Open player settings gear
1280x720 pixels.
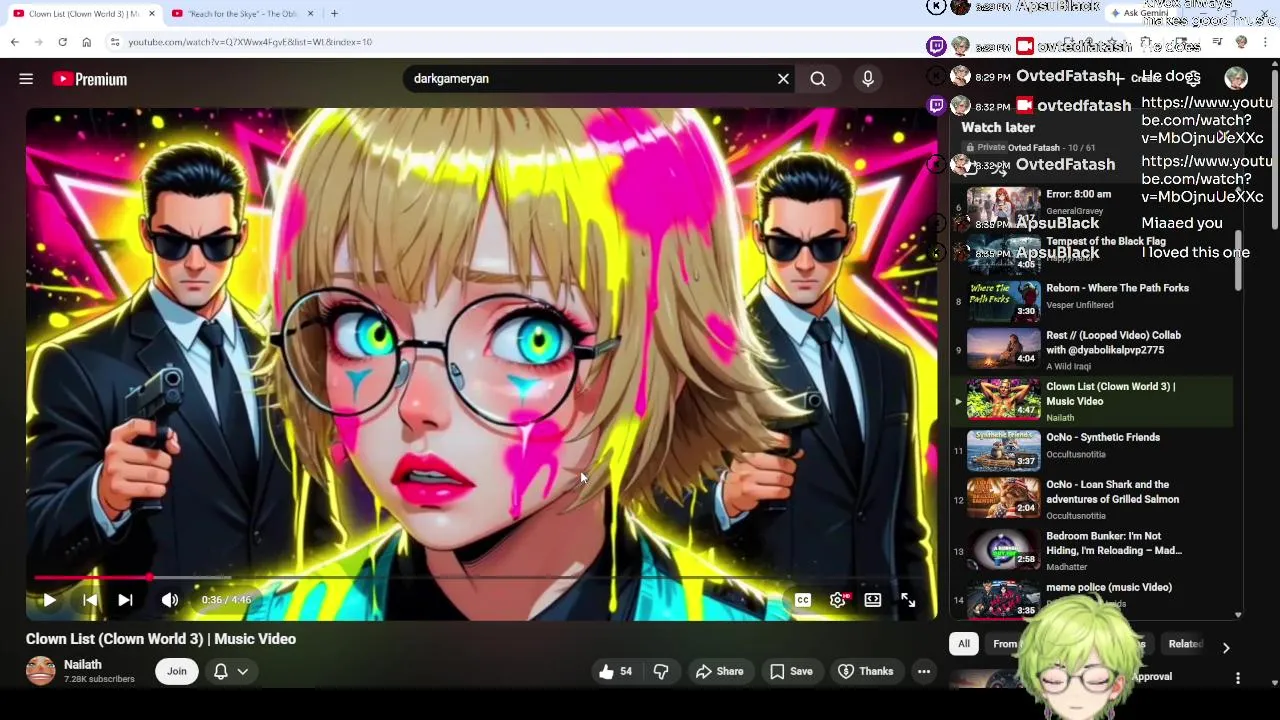pos(838,600)
